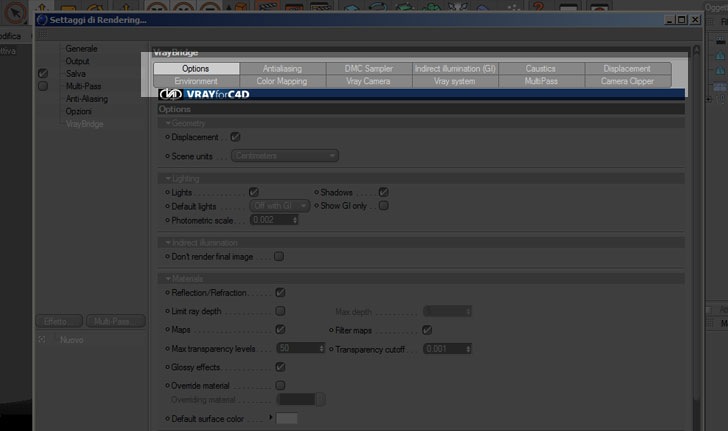
Task: Toggle Glossy effects checkbox
Action: [x=280, y=367]
